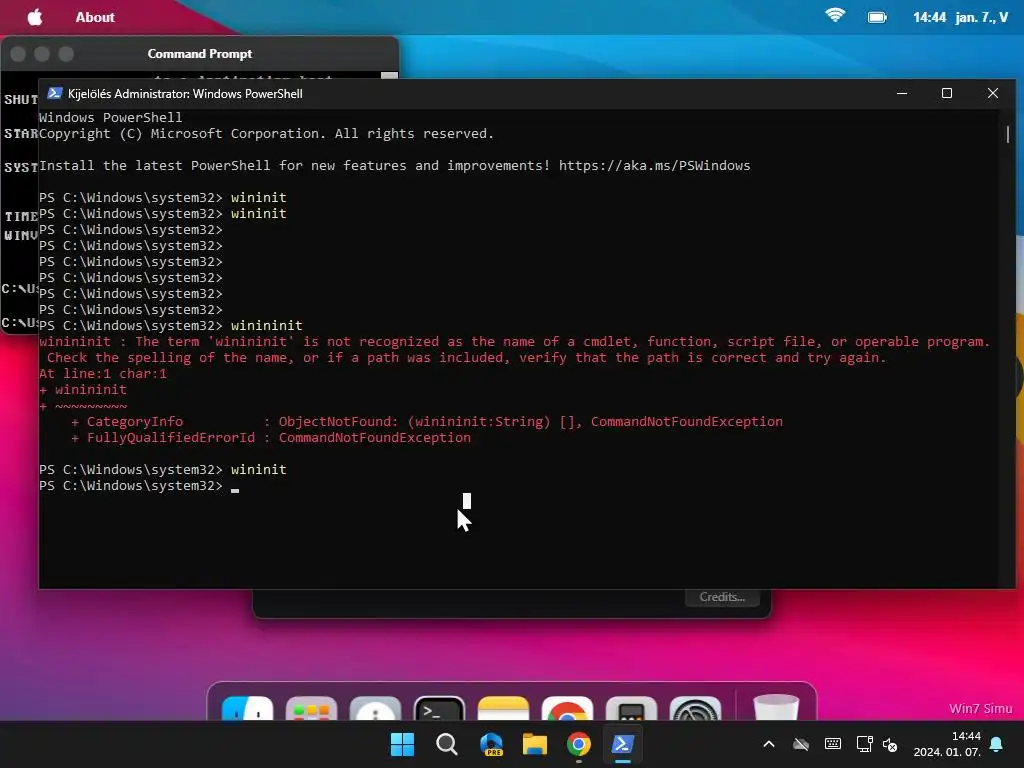The image size is (1024, 768).
Task: Click the 'wininit' command on the last executed line
Action: 259,470
